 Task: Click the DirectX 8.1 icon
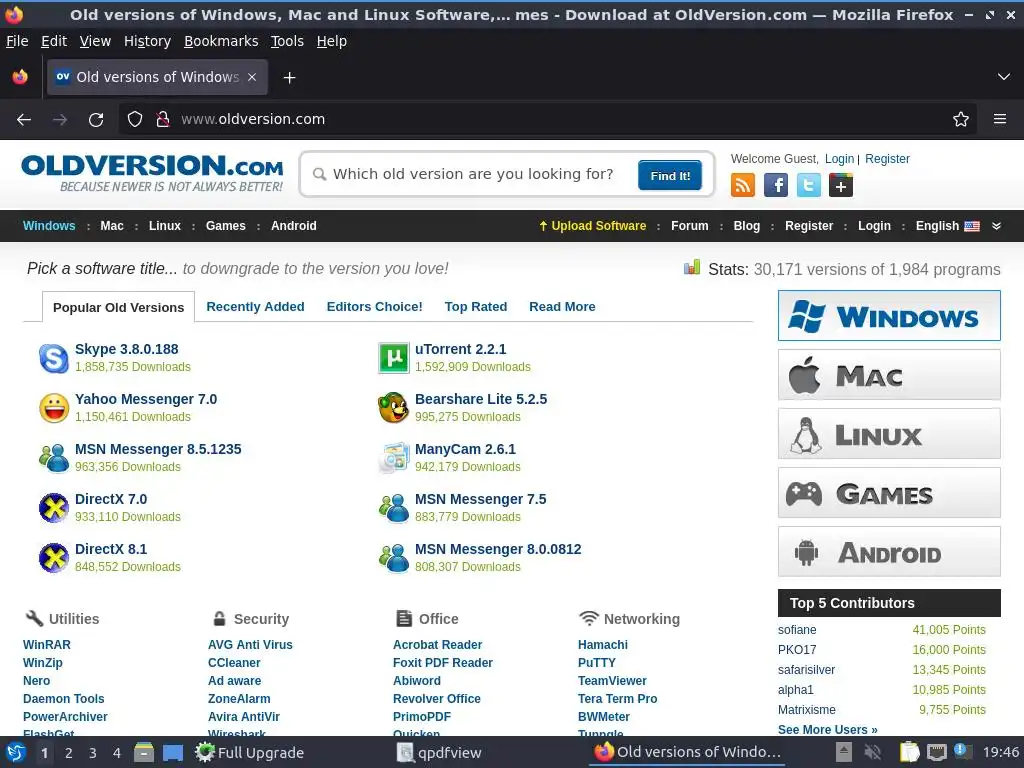point(54,558)
